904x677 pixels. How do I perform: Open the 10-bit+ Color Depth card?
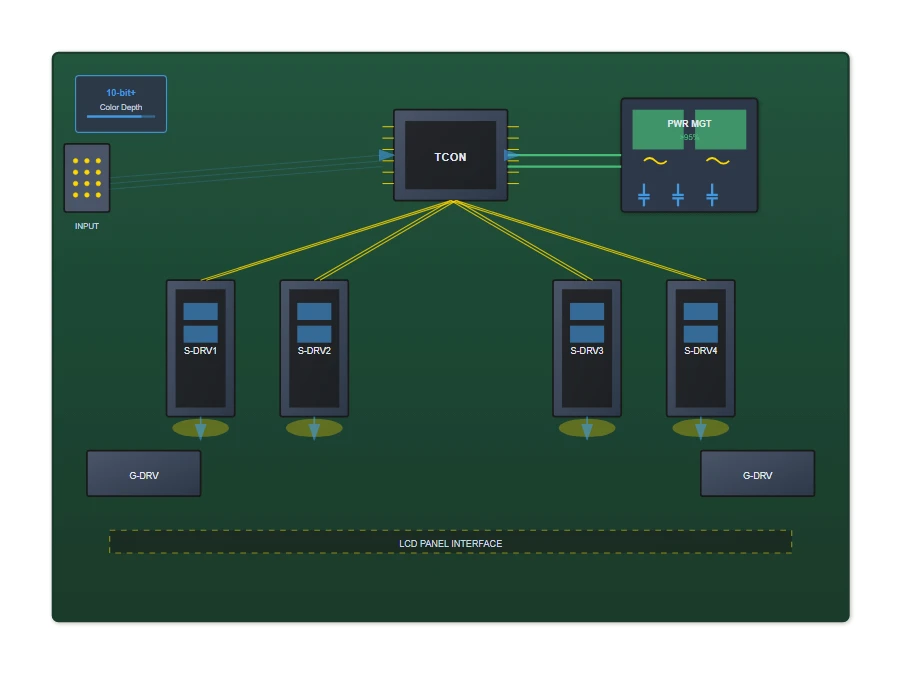(x=120, y=104)
